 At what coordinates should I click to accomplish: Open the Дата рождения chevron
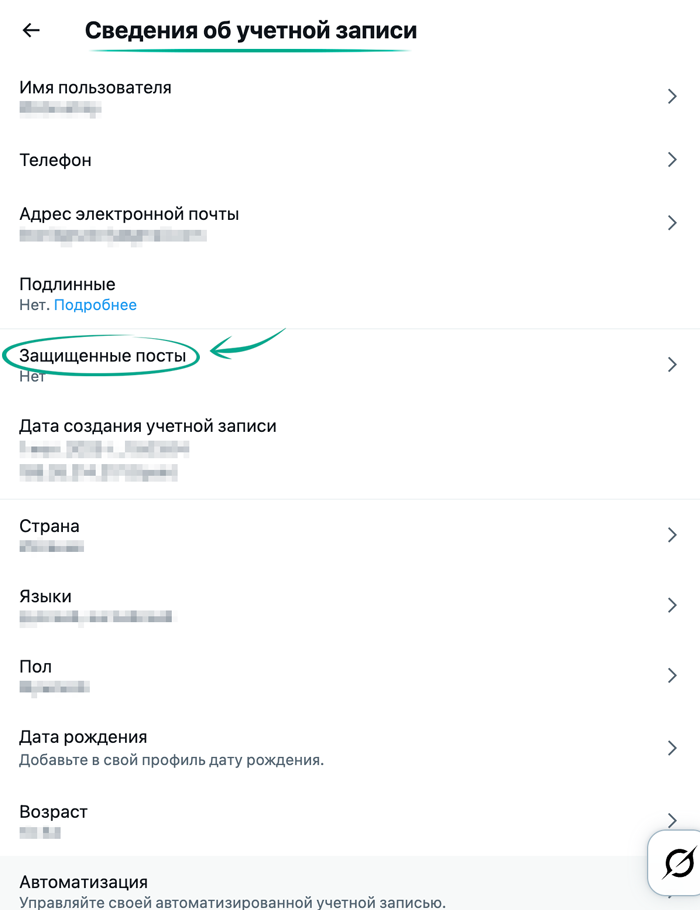pos(672,747)
